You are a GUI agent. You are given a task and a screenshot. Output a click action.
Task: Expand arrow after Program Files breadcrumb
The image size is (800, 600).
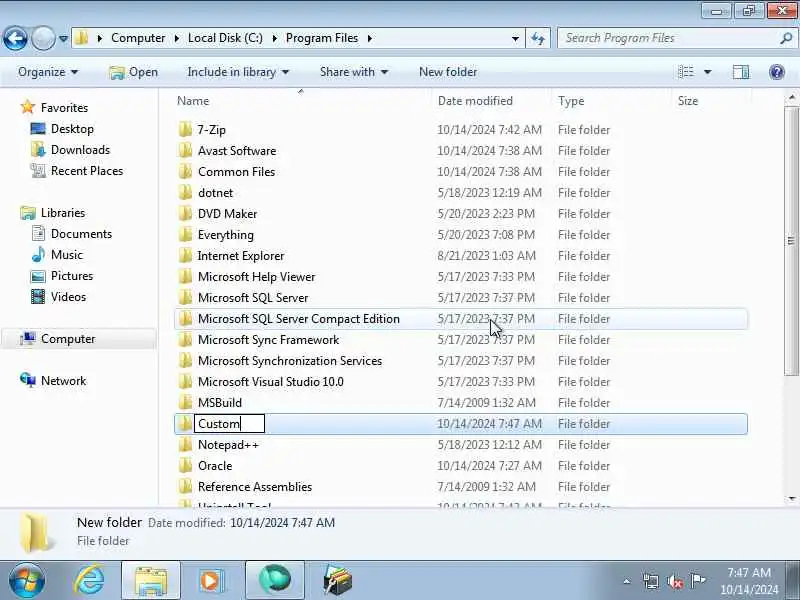click(370, 38)
